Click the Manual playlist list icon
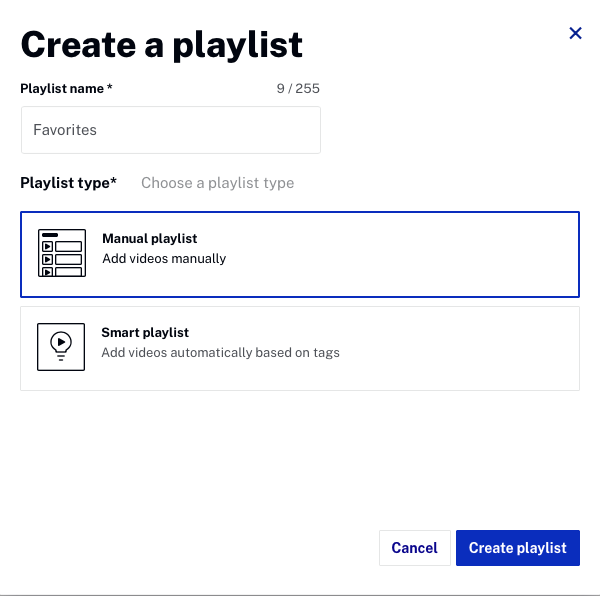 coord(61,253)
